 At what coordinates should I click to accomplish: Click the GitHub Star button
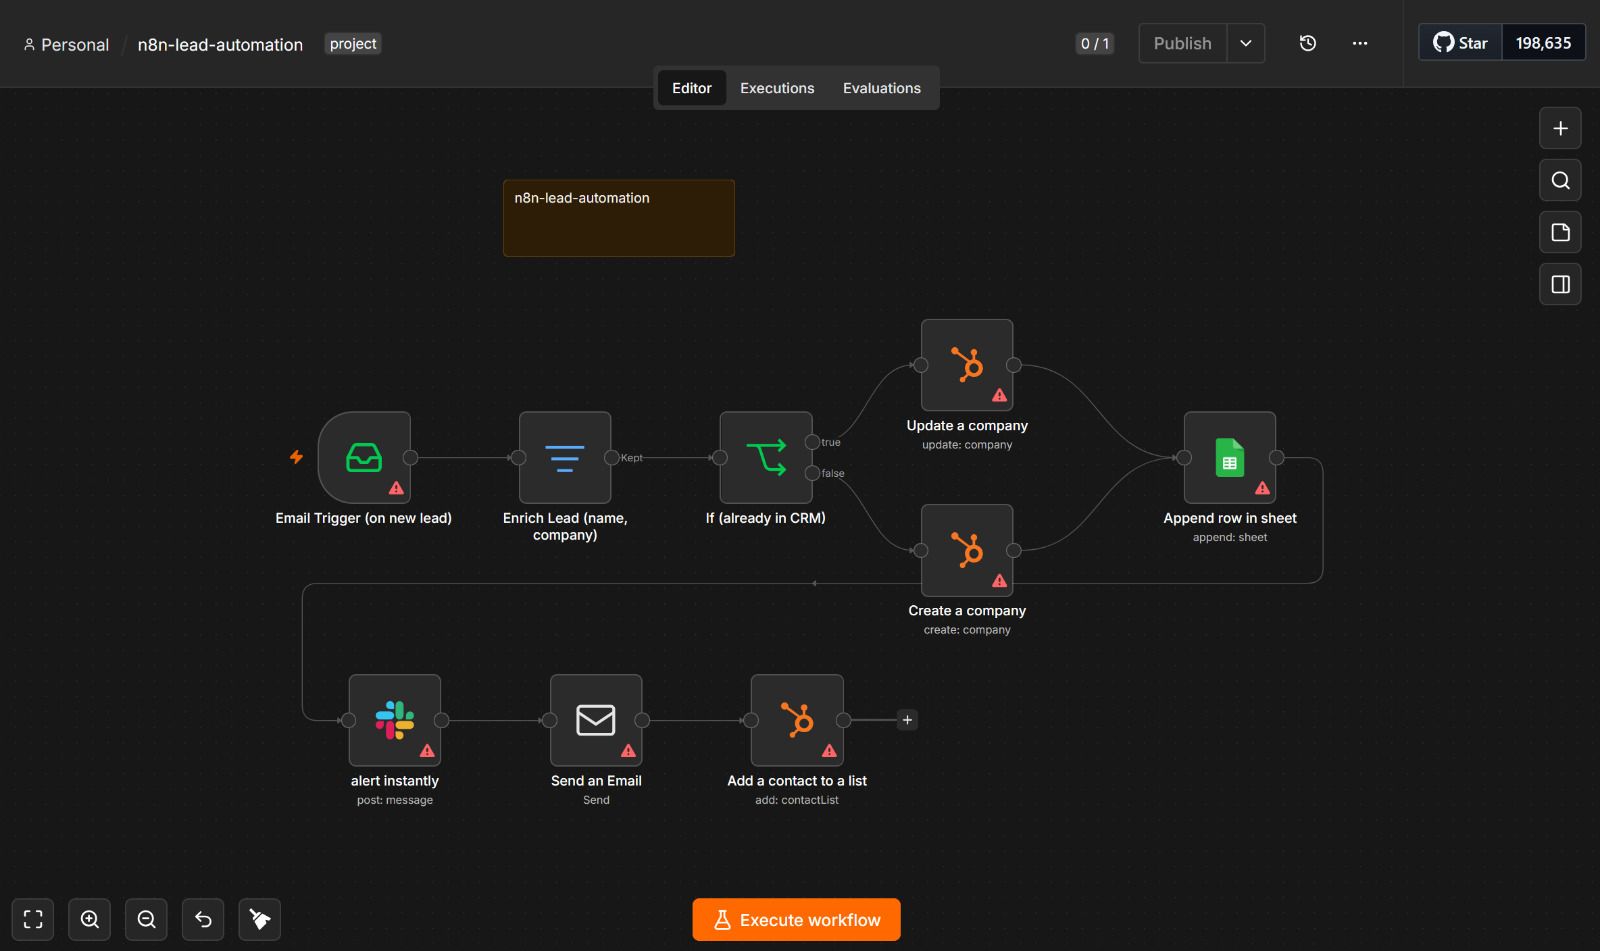1460,43
